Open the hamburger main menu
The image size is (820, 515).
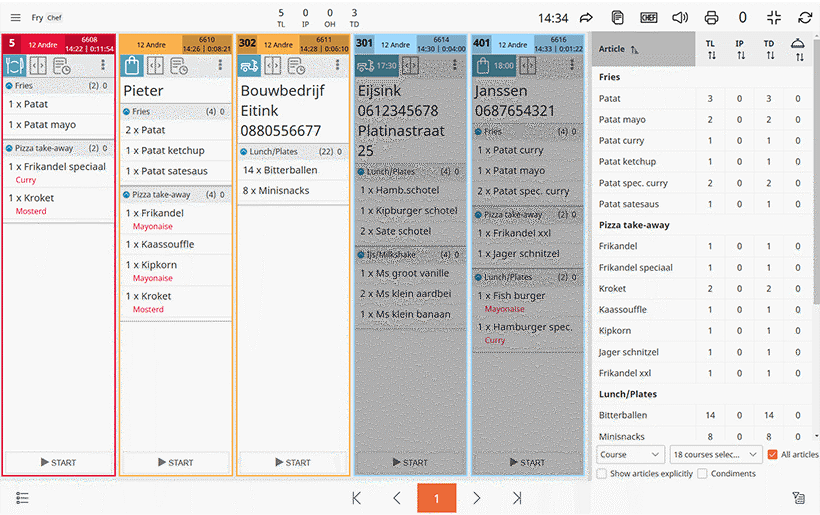16,17
